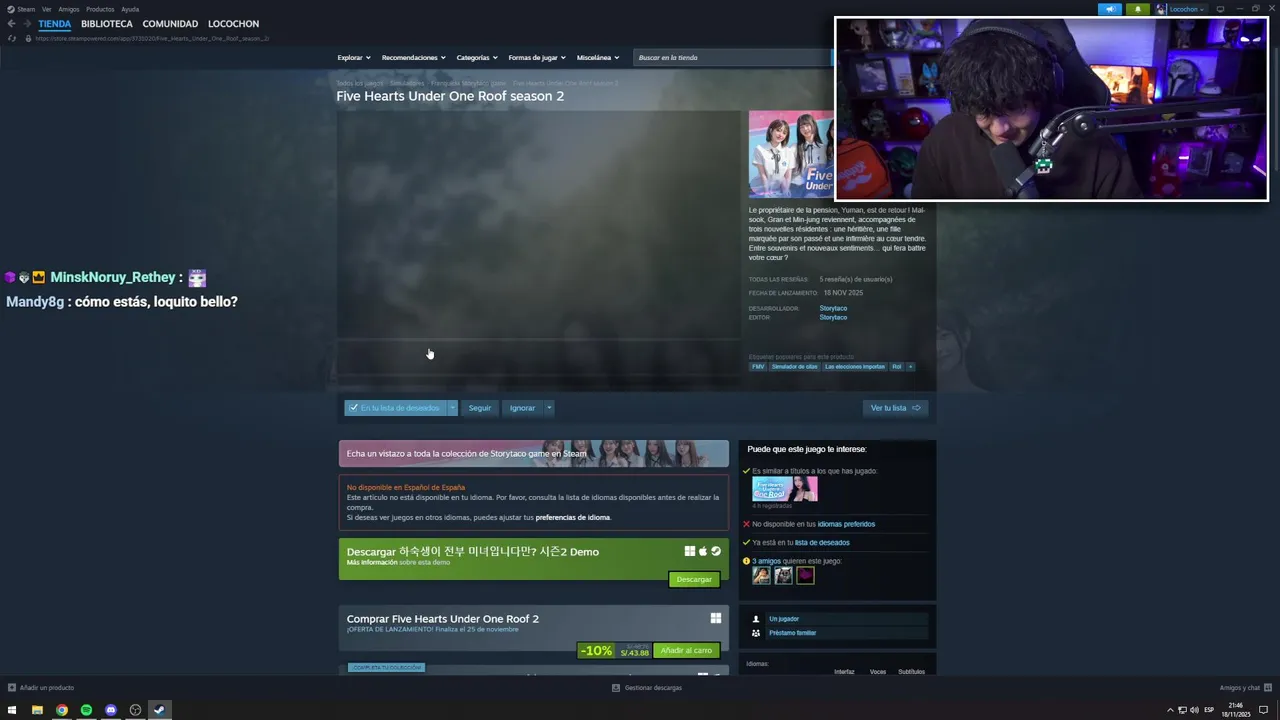Open the Storytaco developer link

pyautogui.click(x=833, y=308)
